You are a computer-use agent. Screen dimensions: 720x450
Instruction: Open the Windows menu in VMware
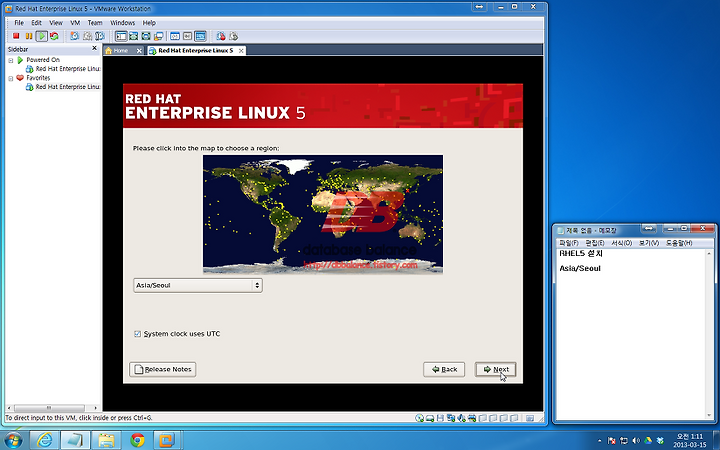(x=123, y=22)
